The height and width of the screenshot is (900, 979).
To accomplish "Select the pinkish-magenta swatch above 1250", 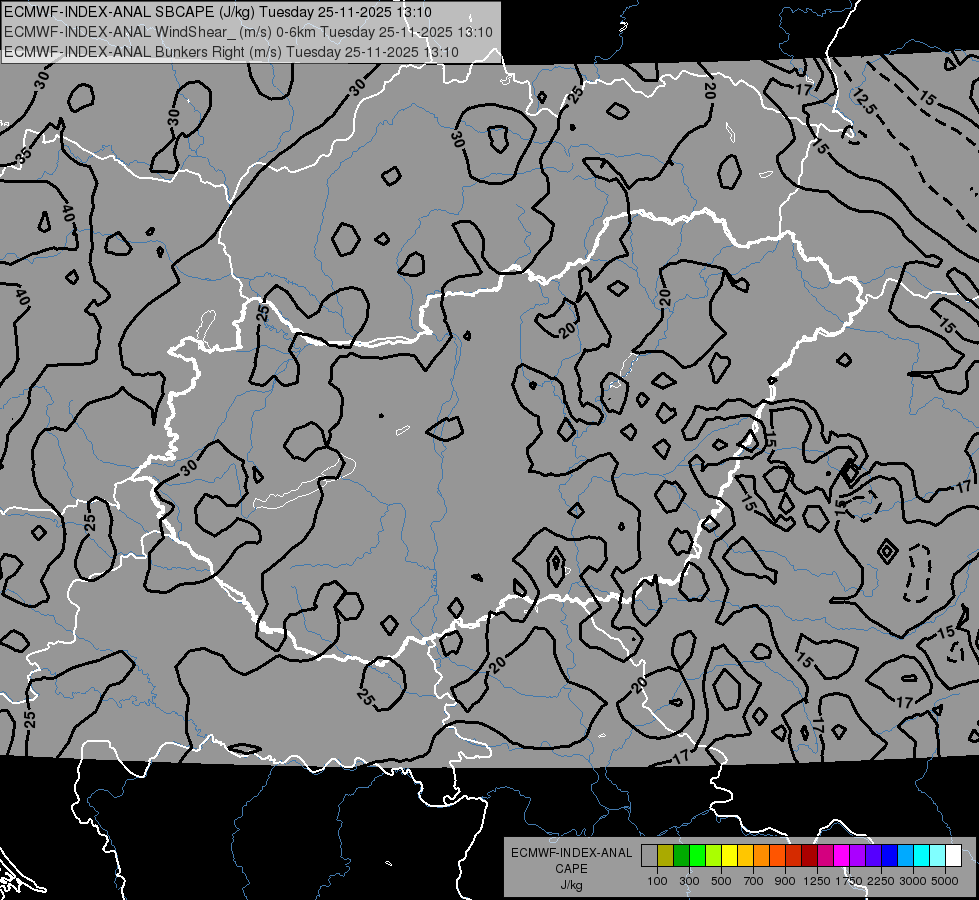I will pyautogui.click(x=825, y=856).
